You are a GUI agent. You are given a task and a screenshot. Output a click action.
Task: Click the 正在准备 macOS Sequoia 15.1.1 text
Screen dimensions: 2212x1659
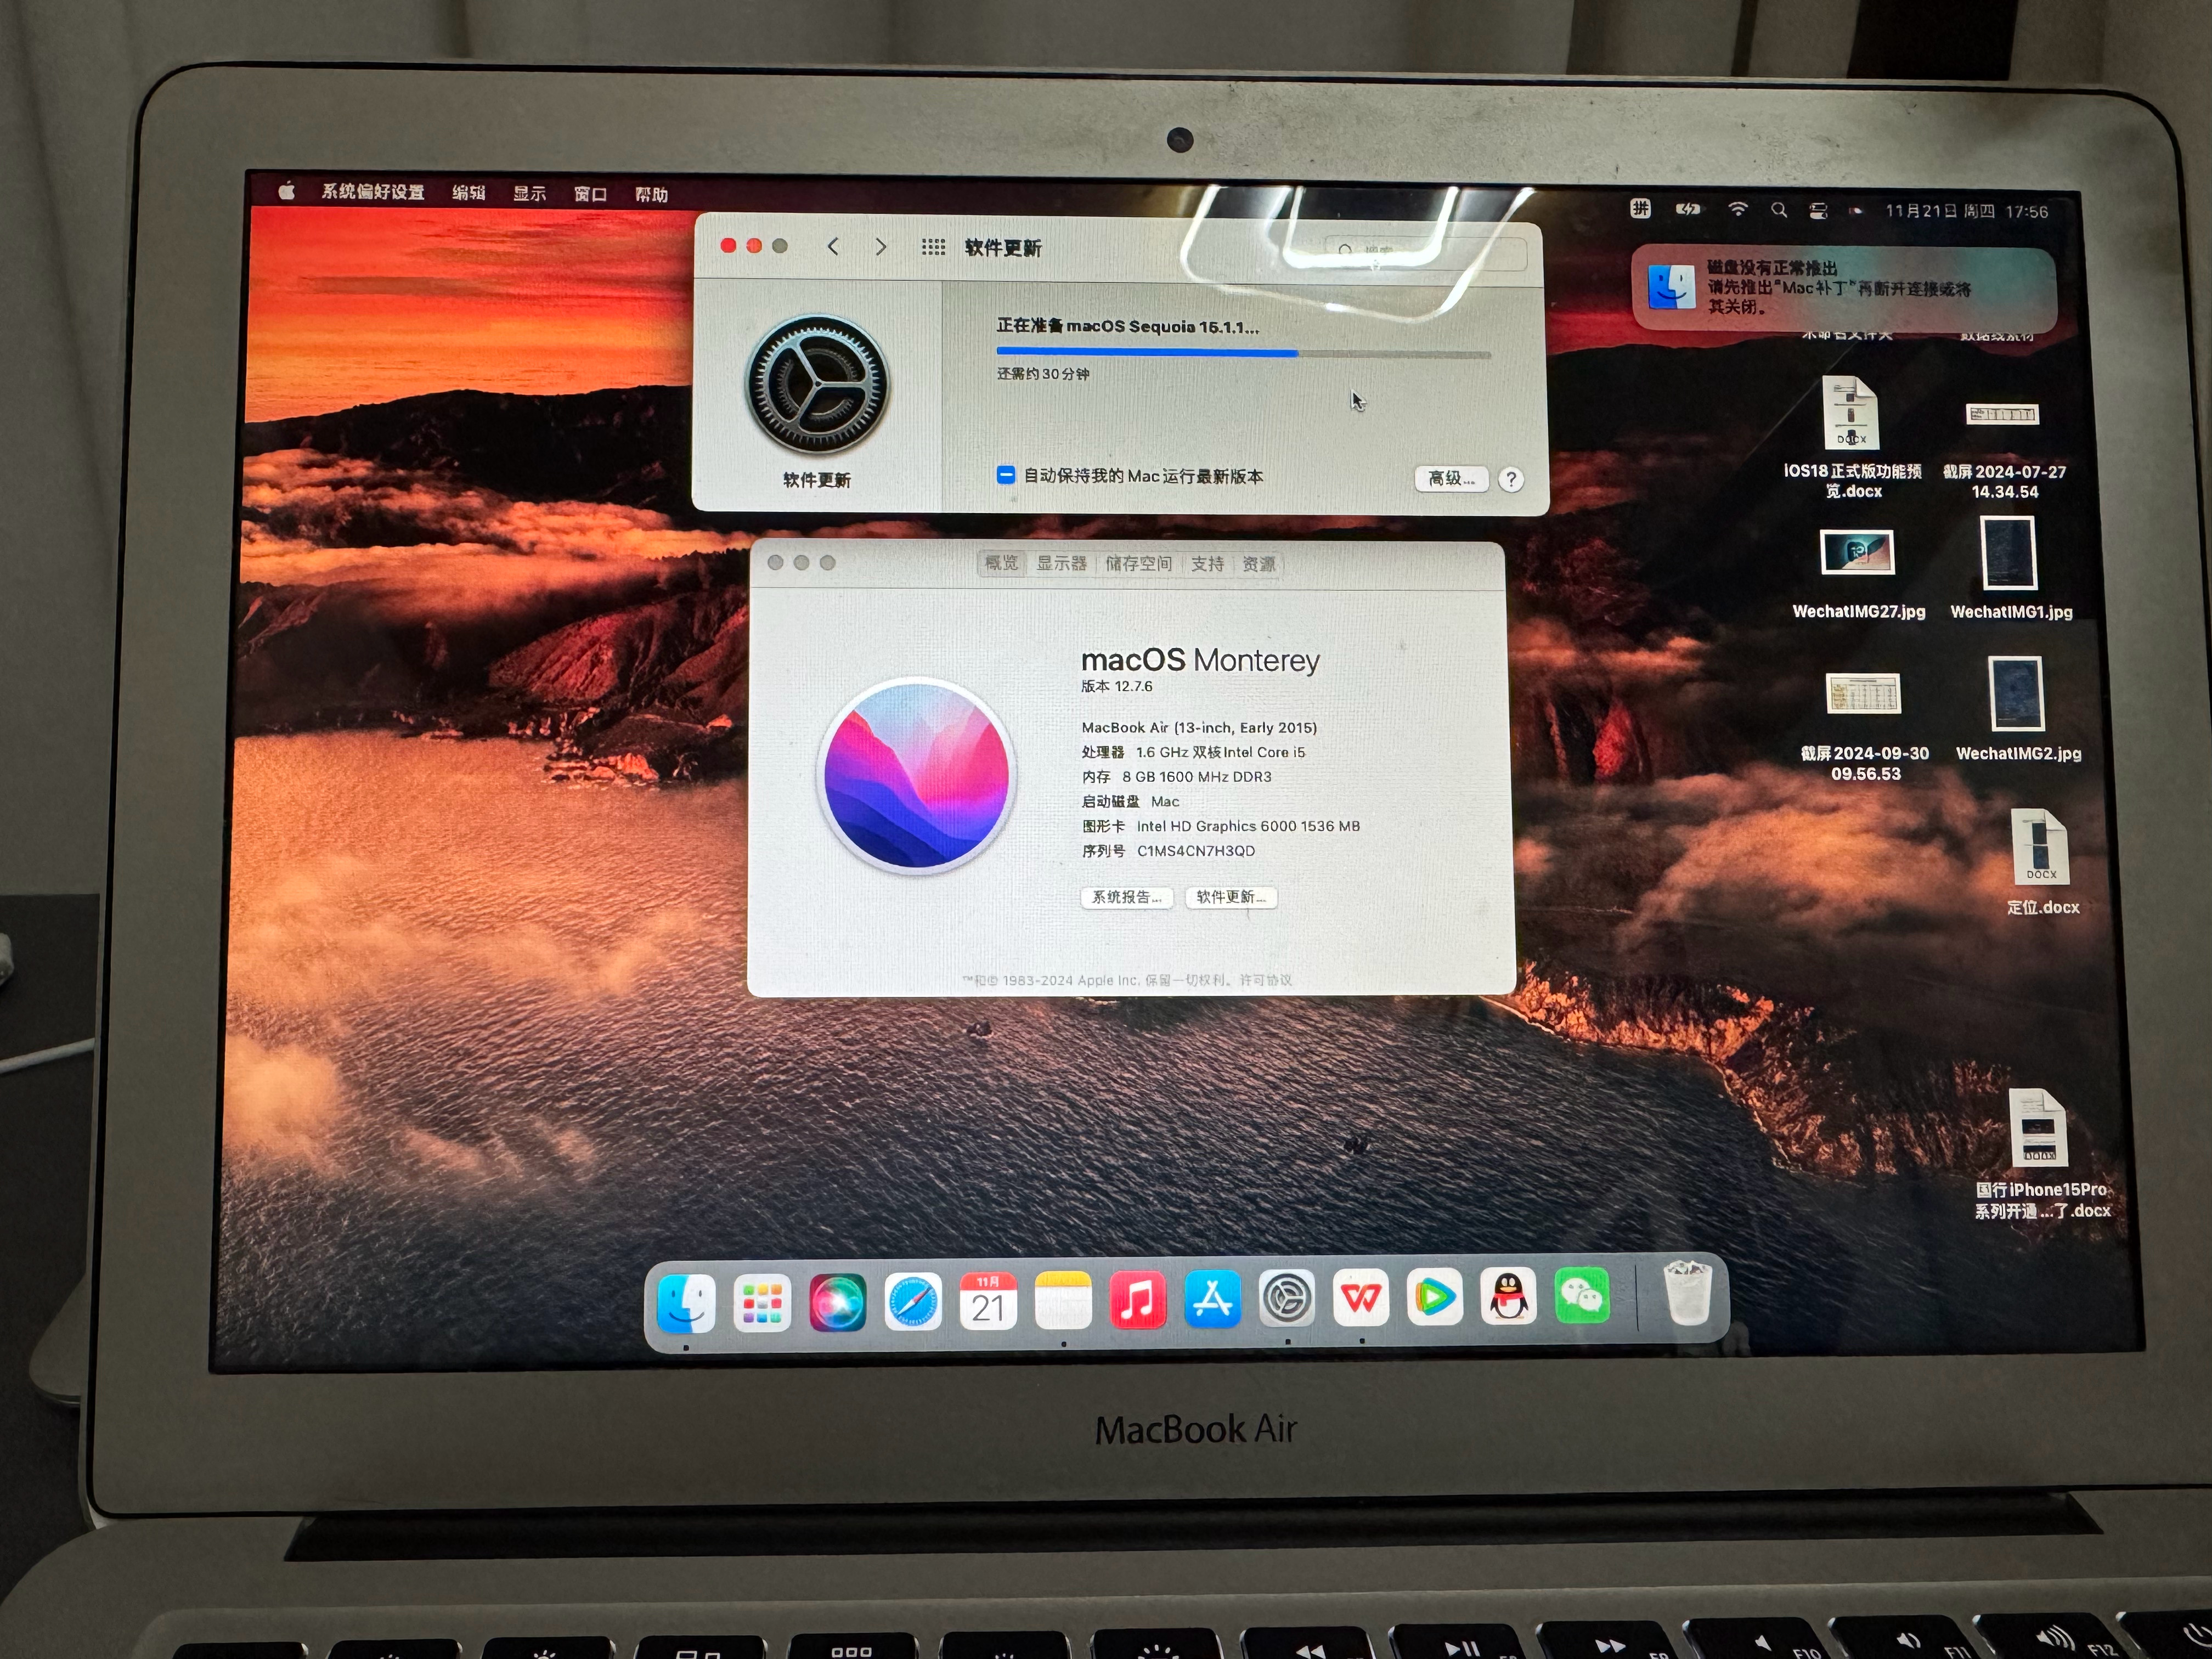pos(1128,326)
